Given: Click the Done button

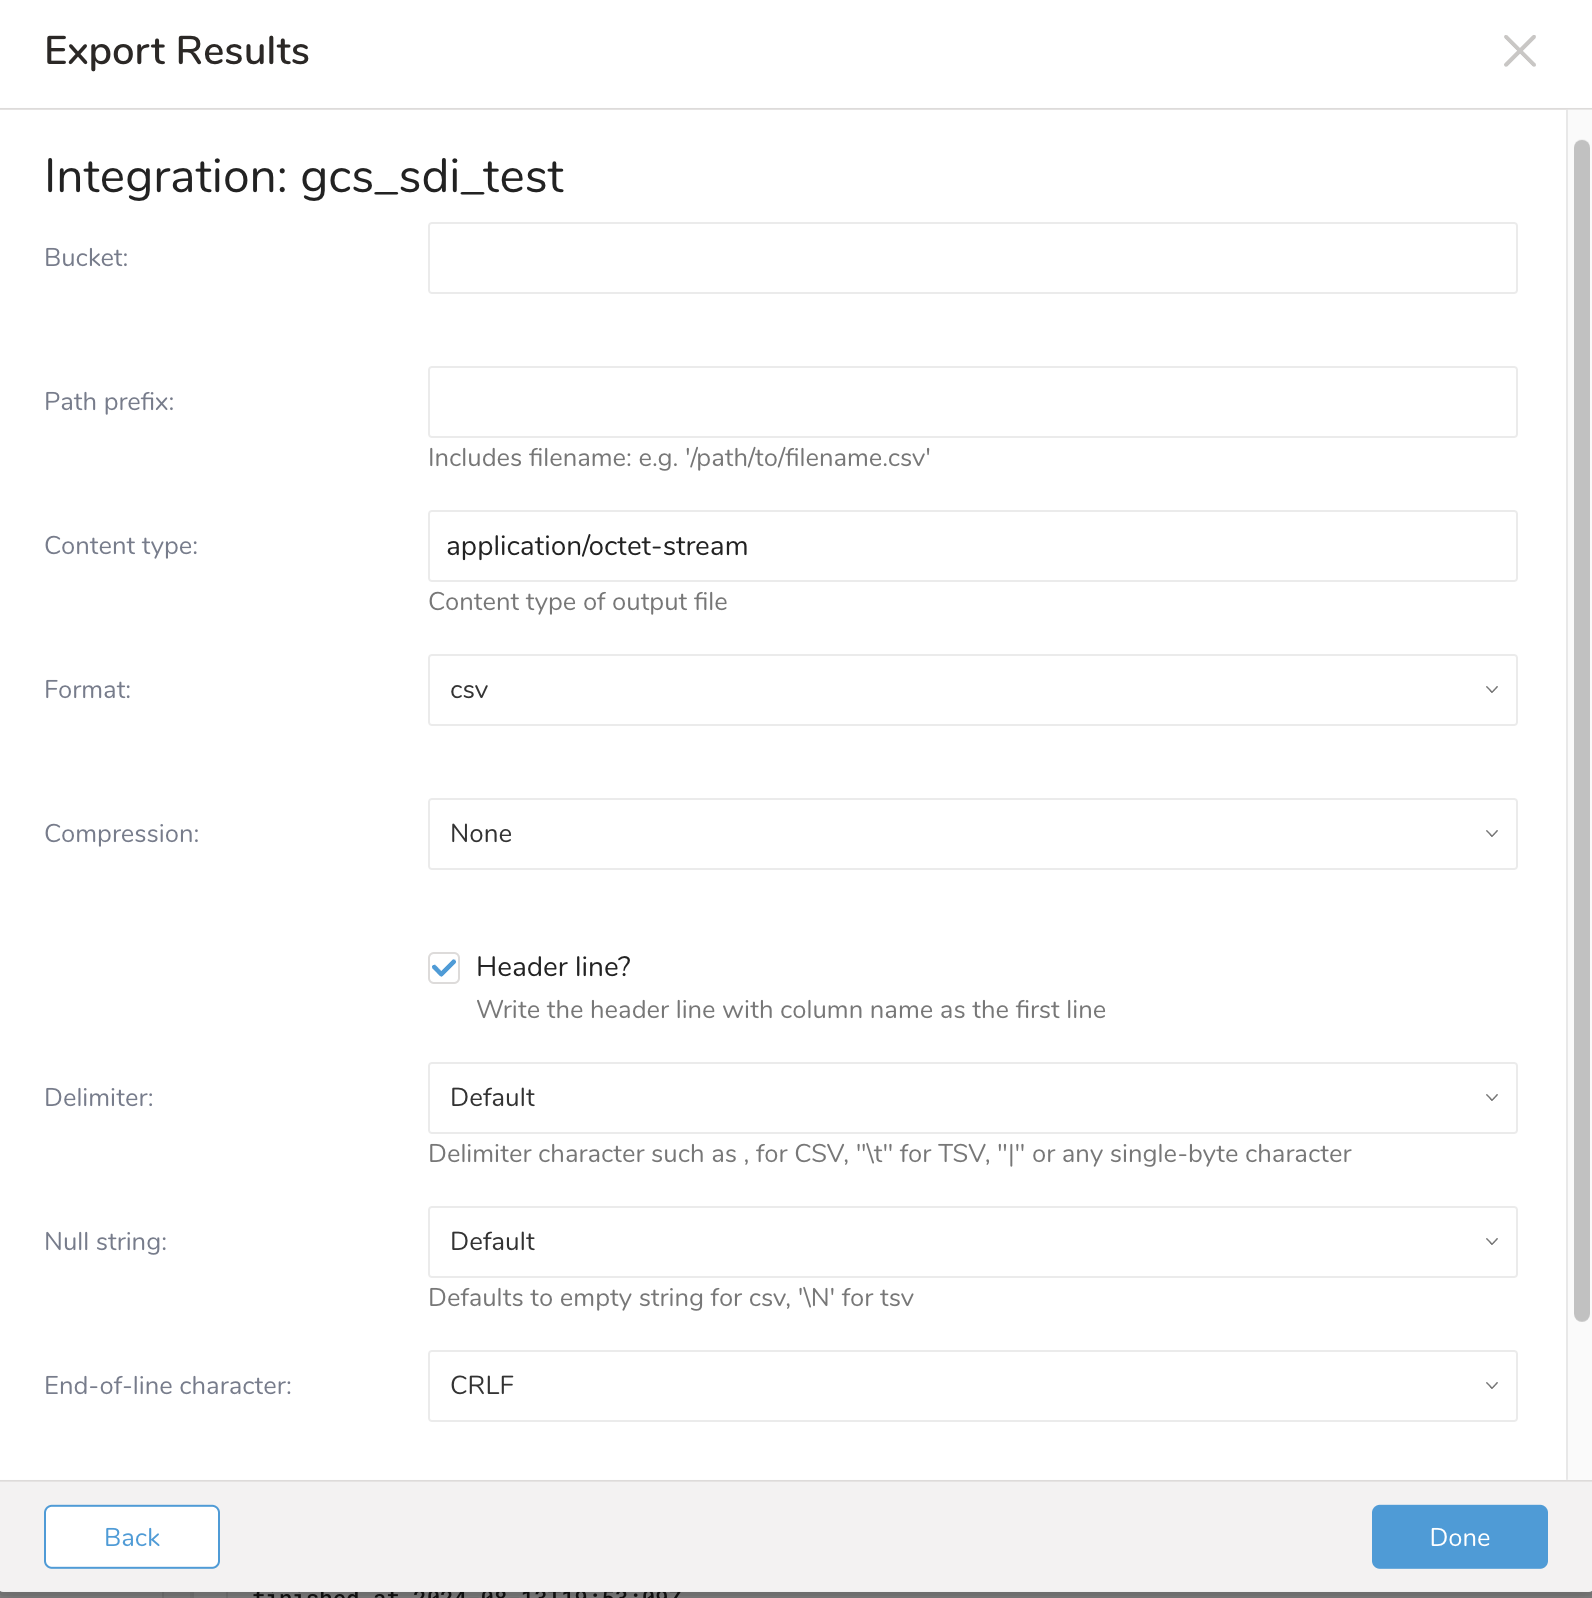Looking at the screenshot, I should 1459,1537.
